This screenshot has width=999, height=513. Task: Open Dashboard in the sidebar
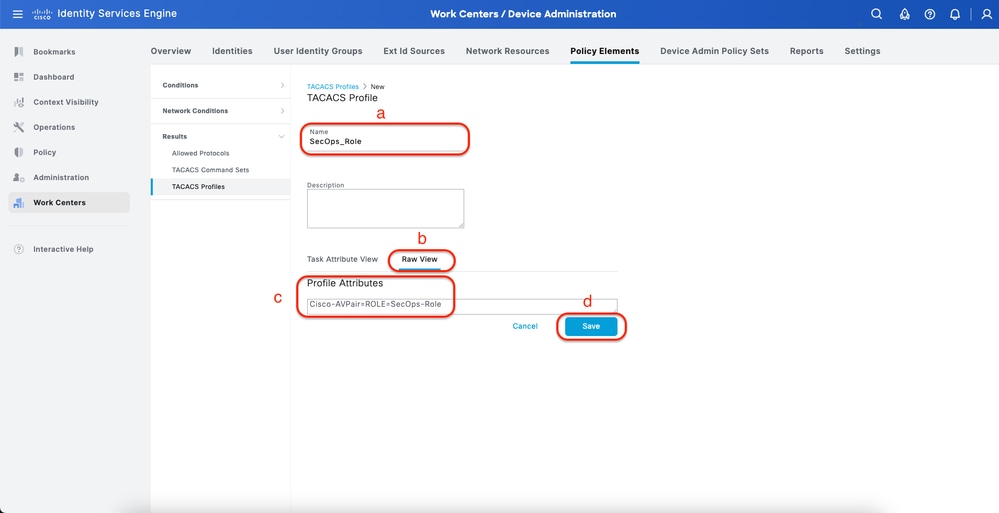(54, 77)
